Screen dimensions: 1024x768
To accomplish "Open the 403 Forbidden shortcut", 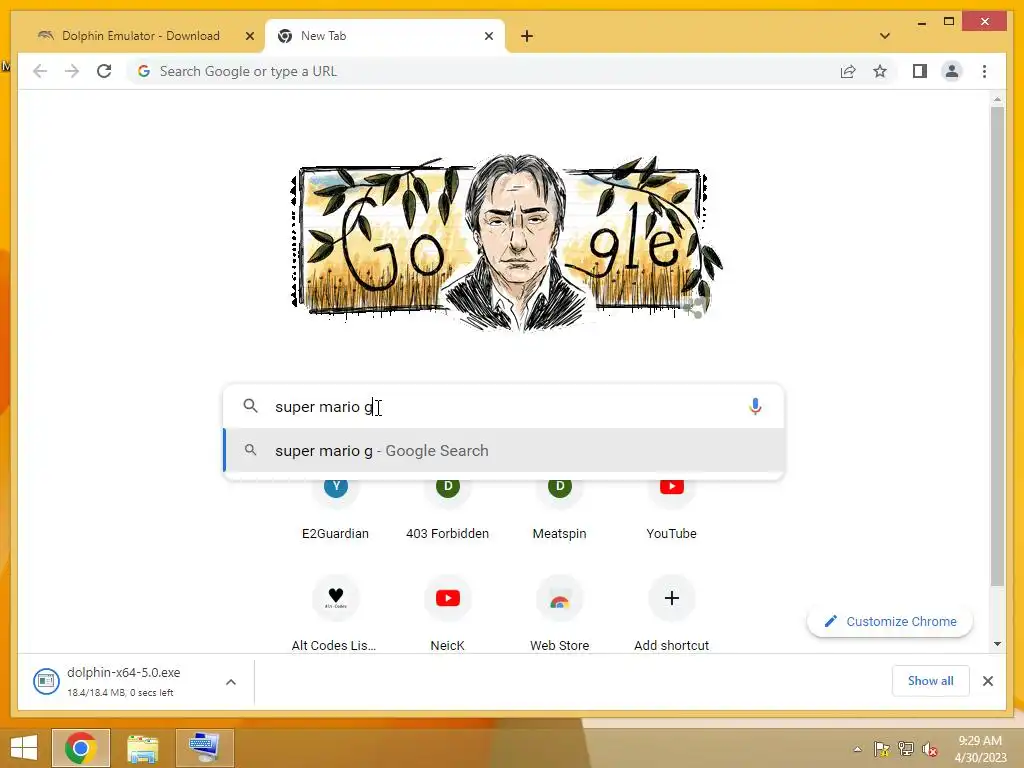I will 447,510.
